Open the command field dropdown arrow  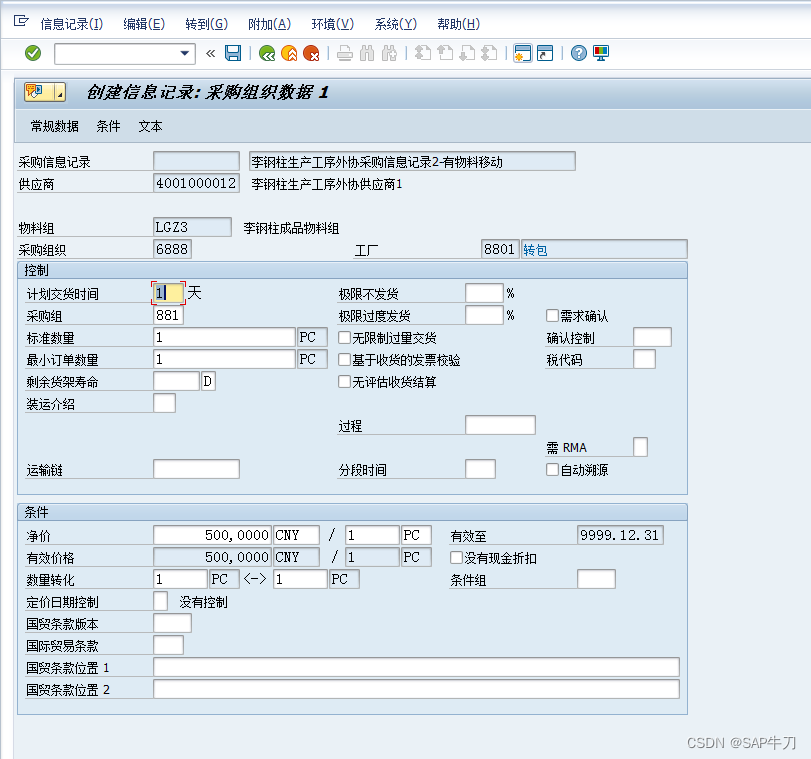tap(184, 53)
